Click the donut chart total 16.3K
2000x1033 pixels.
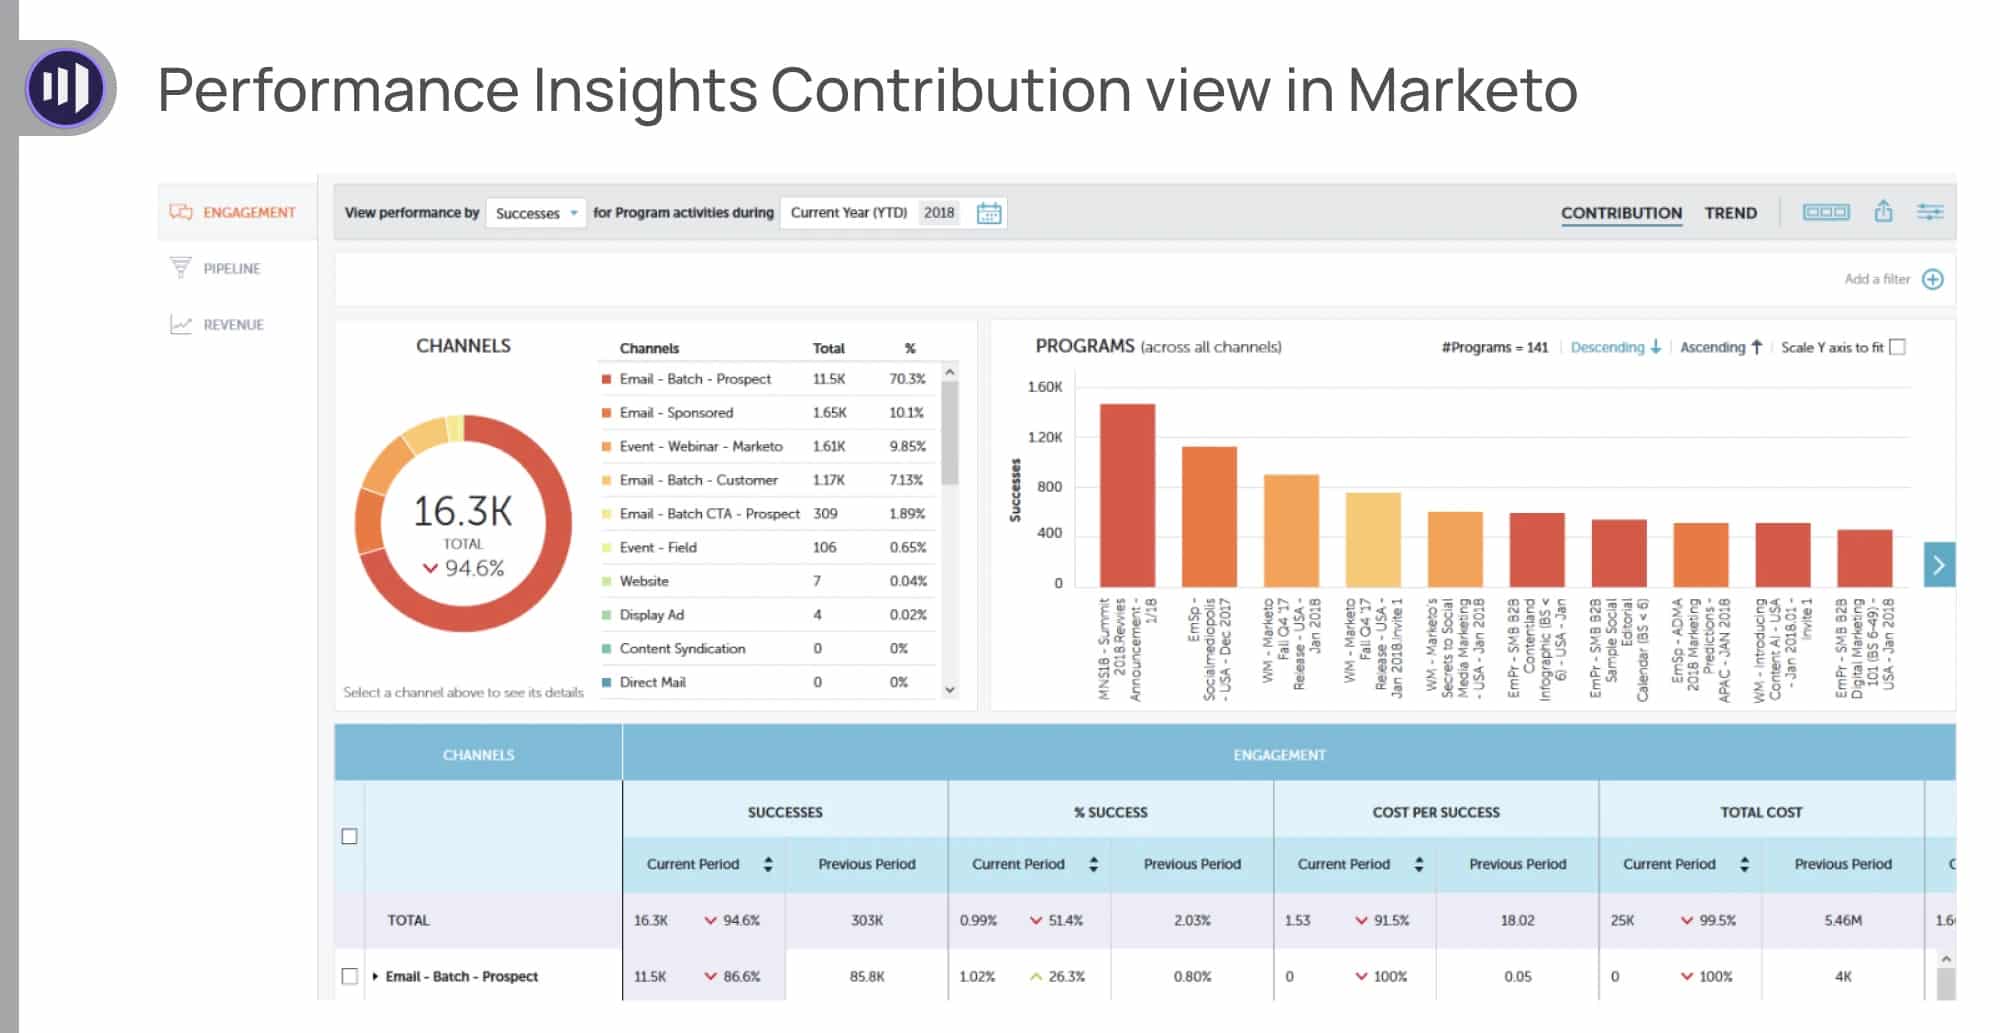click(463, 511)
